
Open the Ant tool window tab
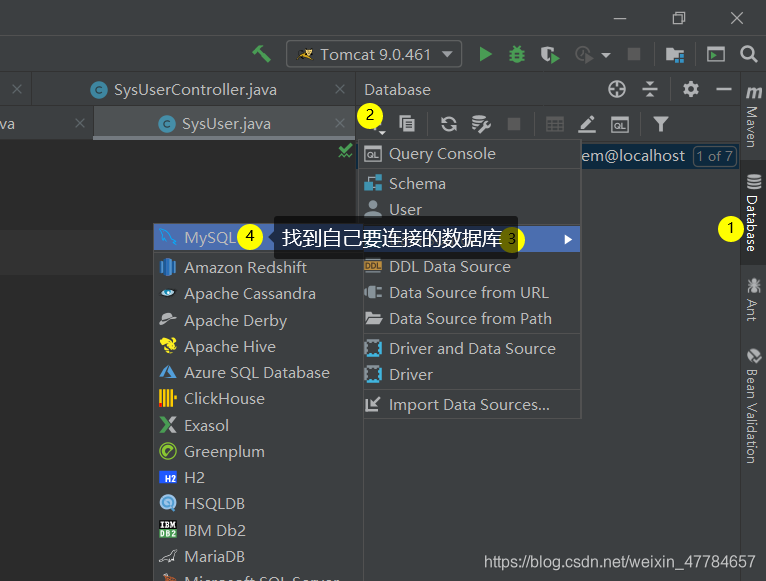(753, 299)
